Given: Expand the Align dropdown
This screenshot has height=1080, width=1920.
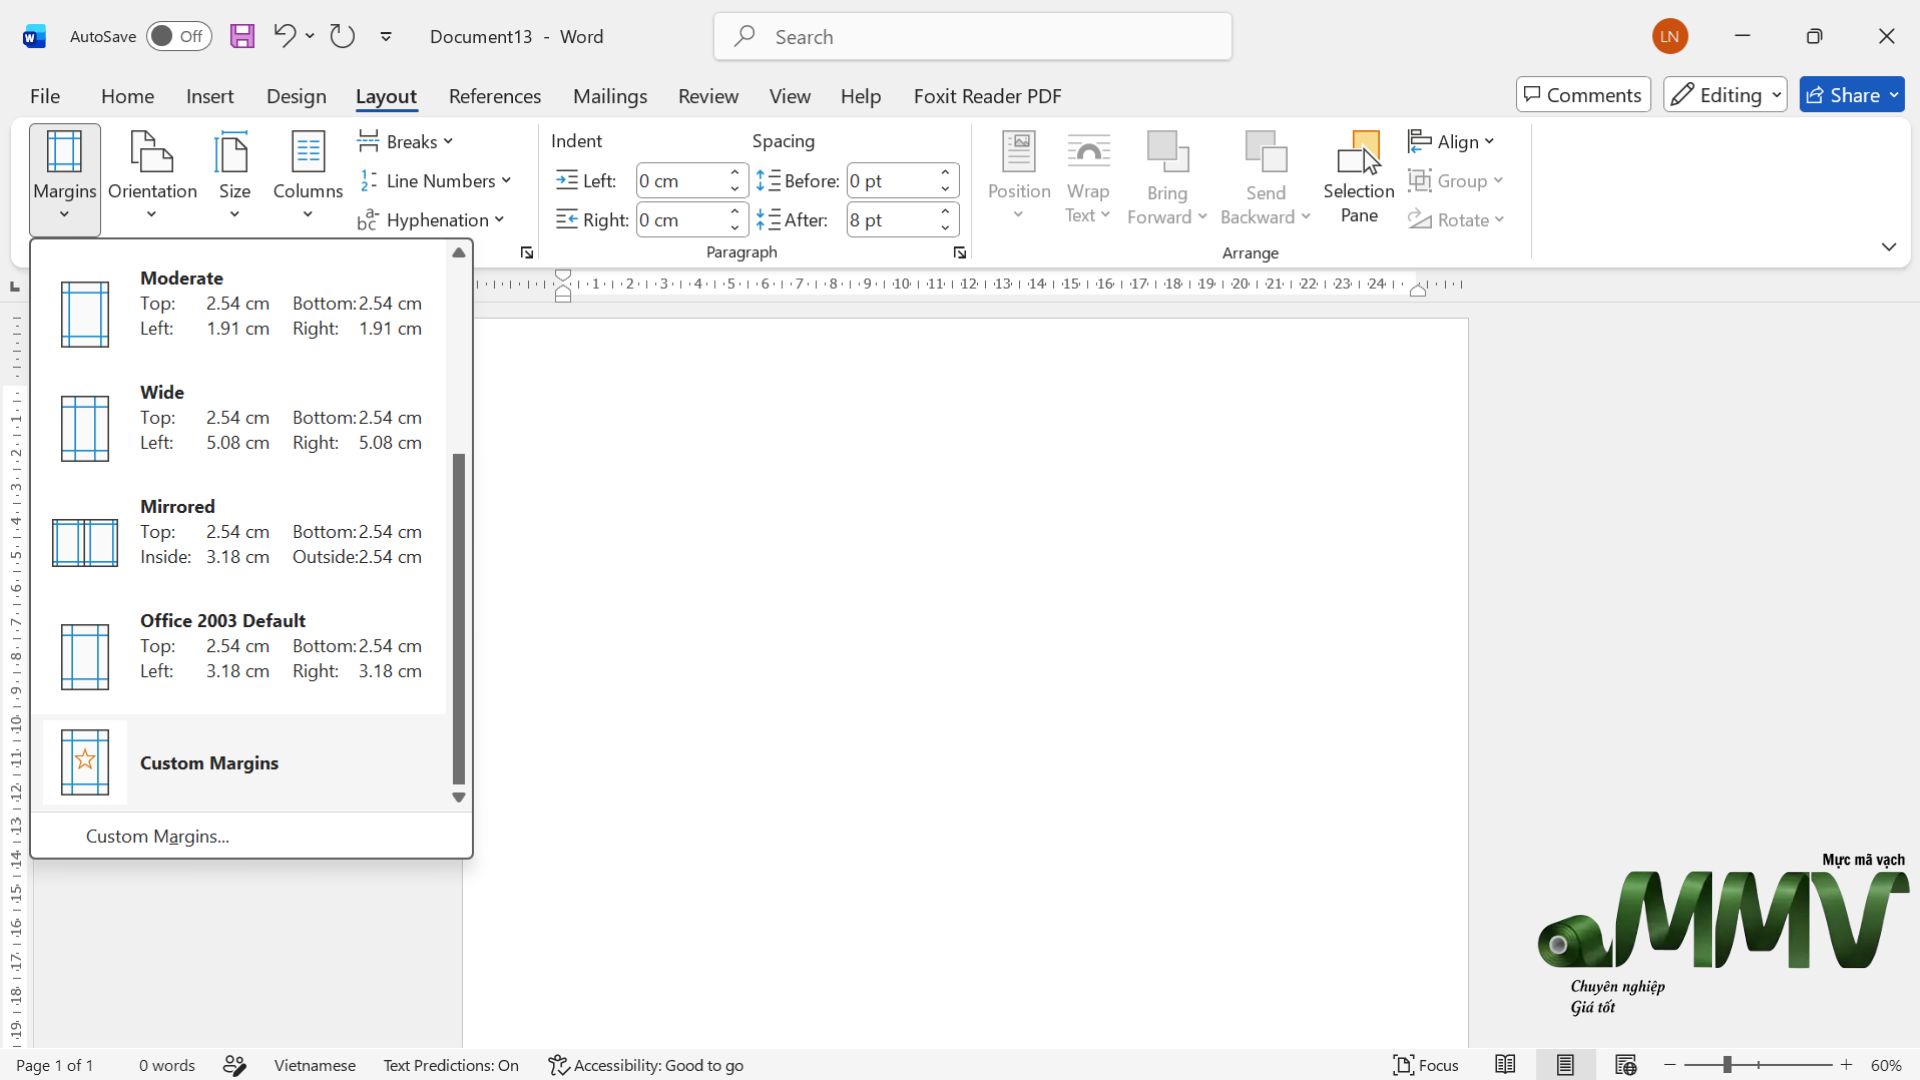Looking at the screenshot, I should [x=1451, y=142].
